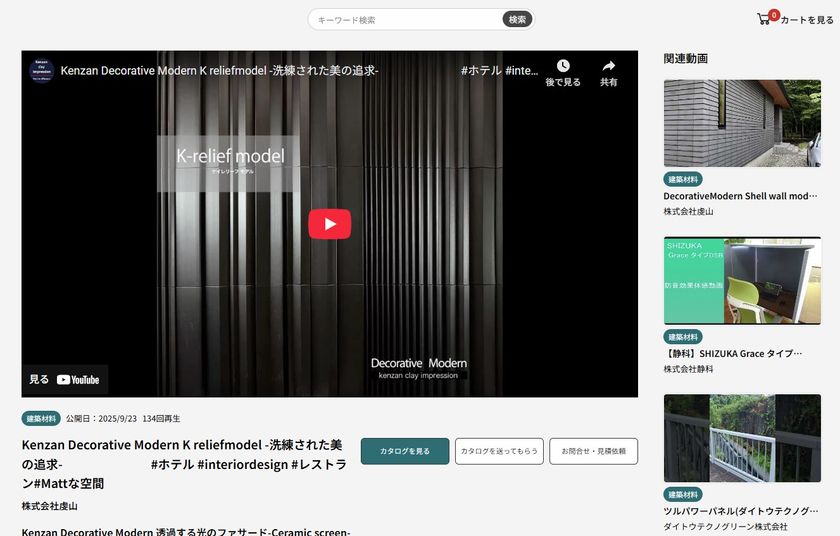Viewport: 840px width, 536px height.
Task: Open video on YouTube logo
Action: [78, 380]
